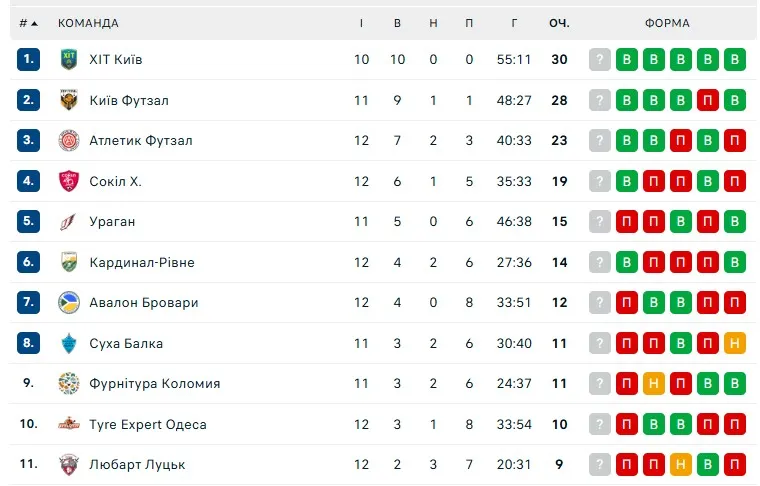This screenshot has height=486, width=760.
Task: Sort table by the # rank column
Action: pyautogui.click(x=28, y=23)
